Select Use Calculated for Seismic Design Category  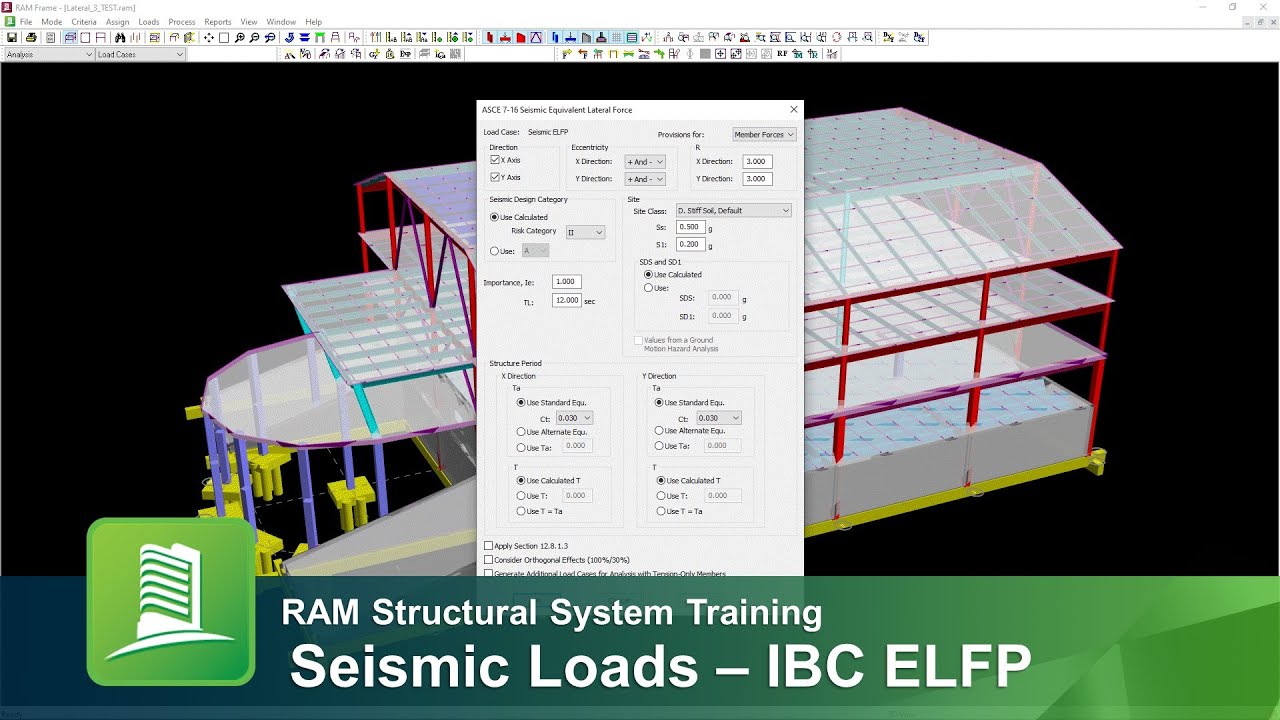point(494,217)
